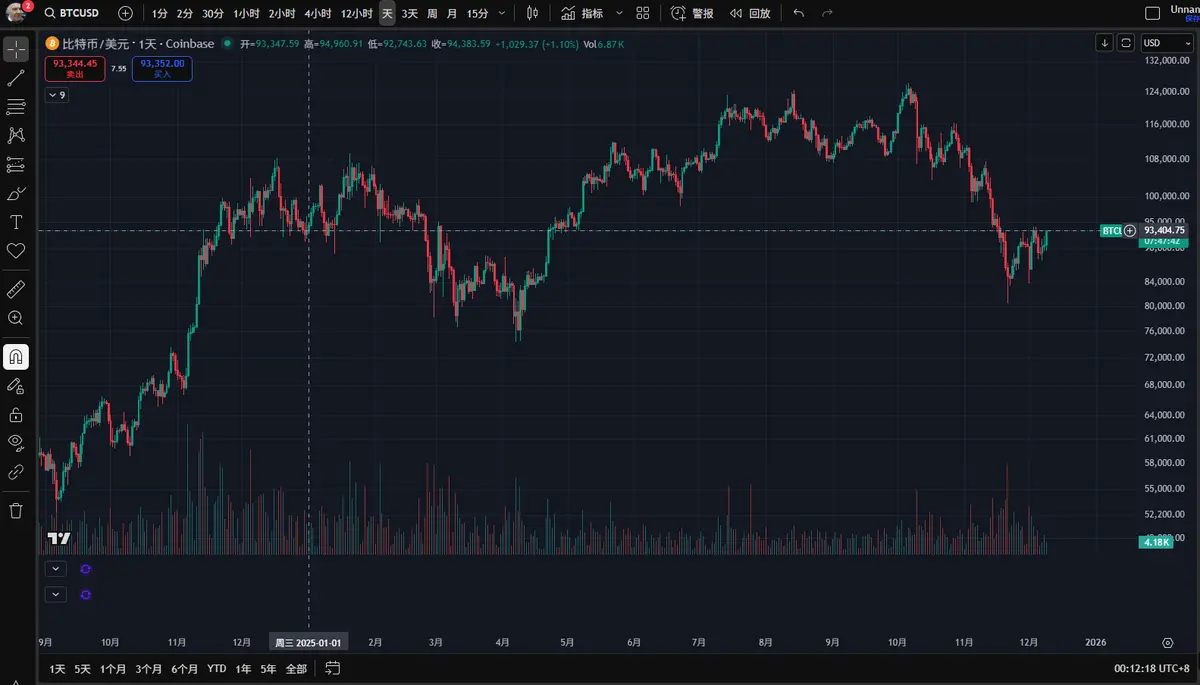The height and width of the screenshot is (685, 1200).
Task: Click the red 卖出 sell price button
Action: click(75, 68)
